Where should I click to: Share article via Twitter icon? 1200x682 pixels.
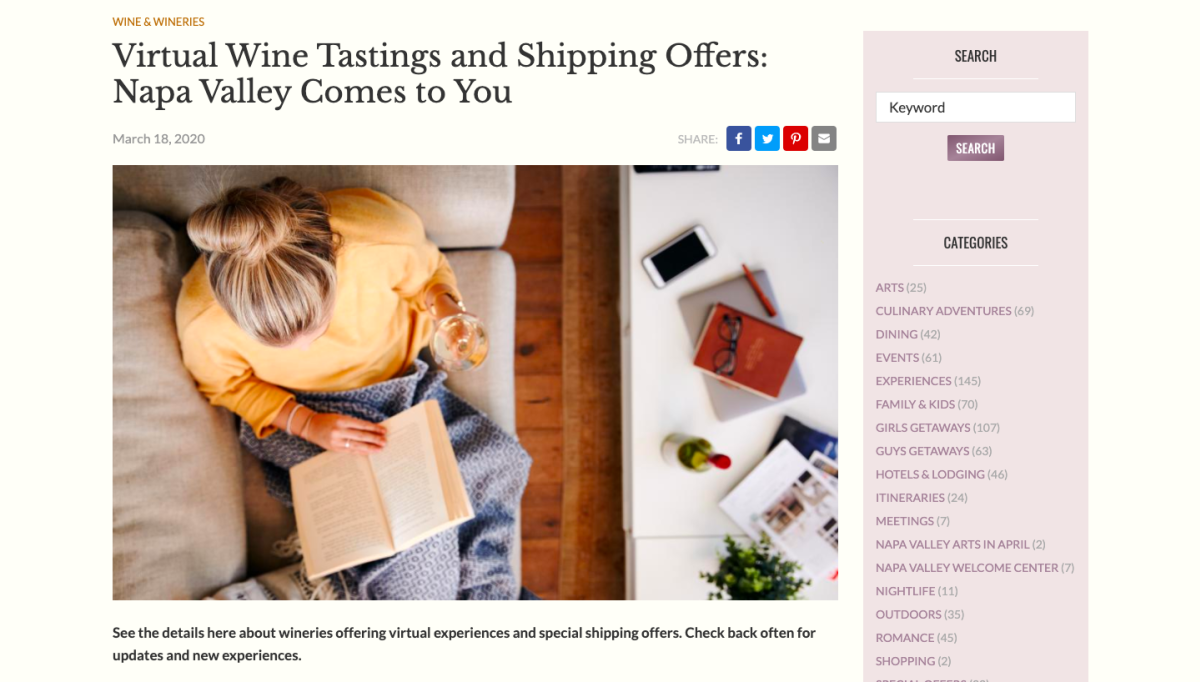[767, 139]
